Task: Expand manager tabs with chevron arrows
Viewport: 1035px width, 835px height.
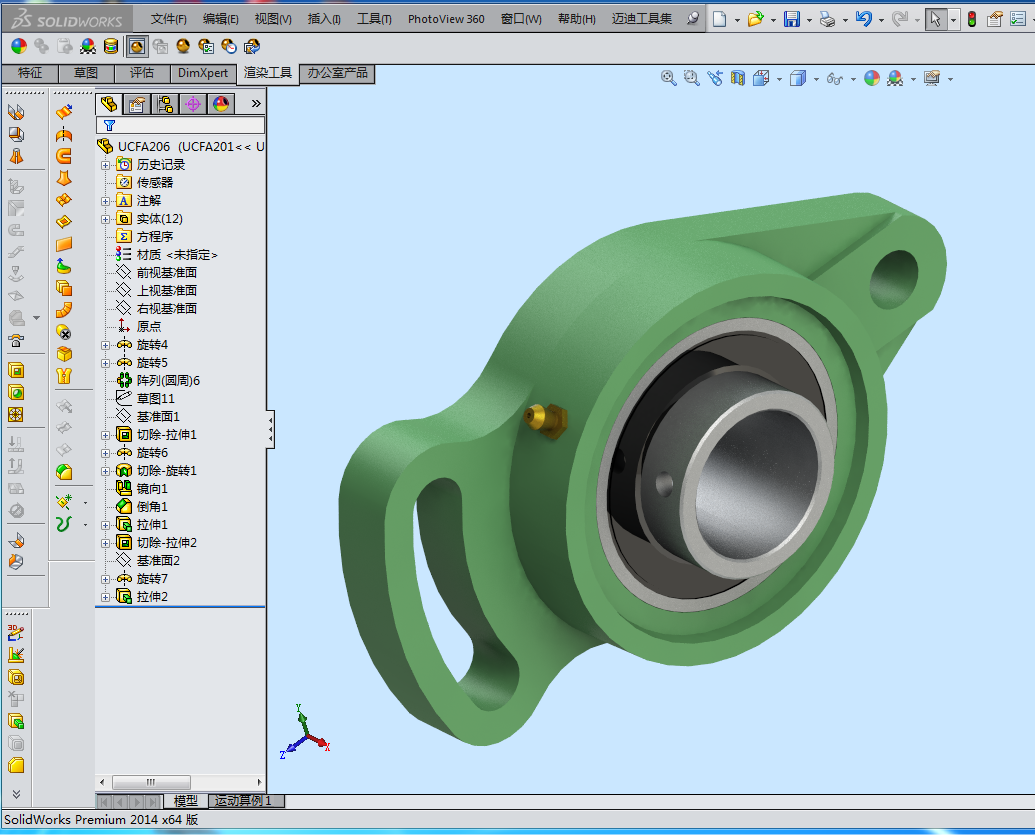Action: [256, 104]
